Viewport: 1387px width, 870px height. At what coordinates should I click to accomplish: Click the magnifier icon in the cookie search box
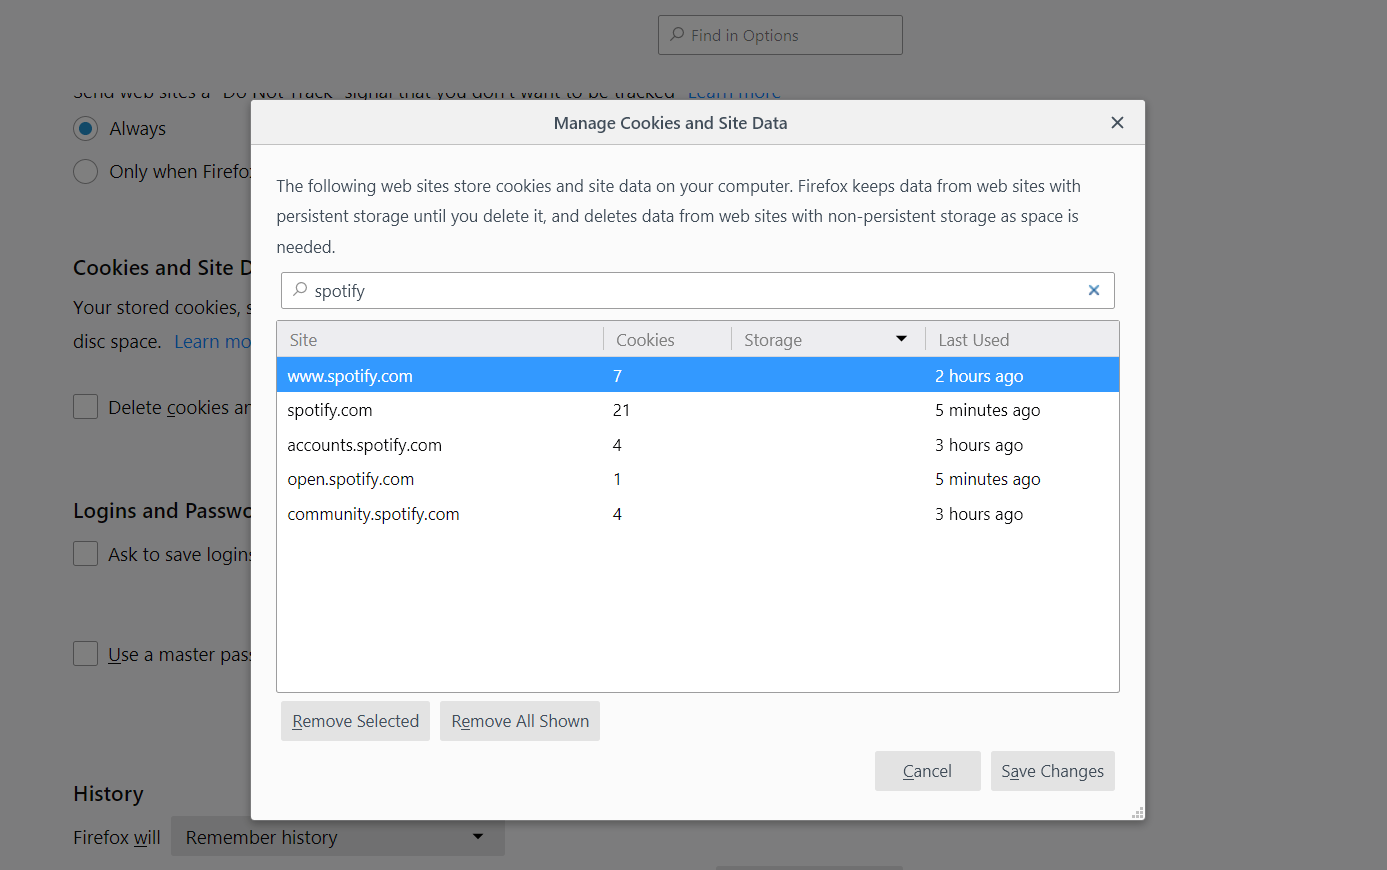[300, 290]
